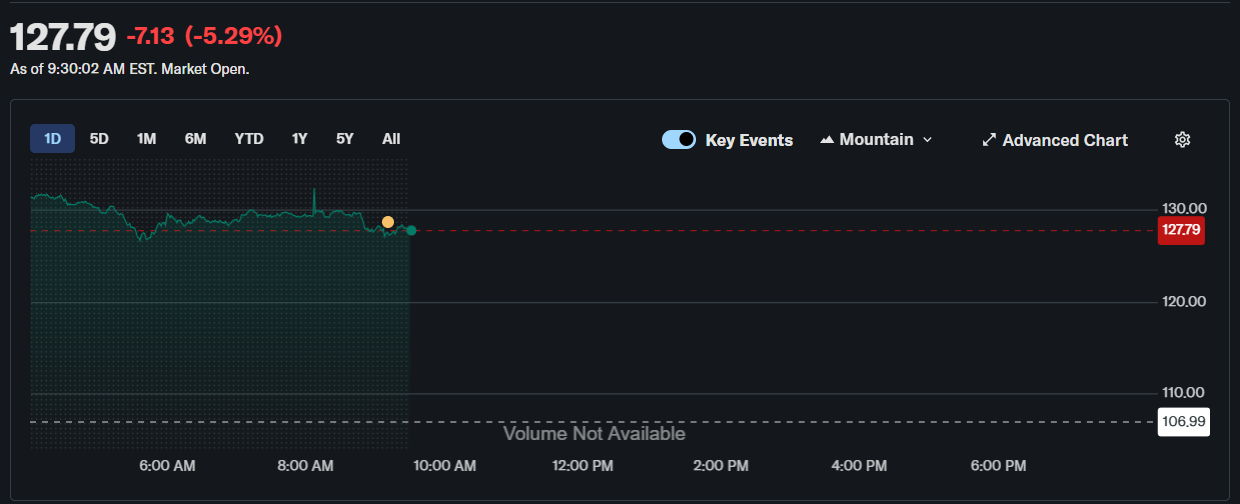Toggle the Key Events switch
The width and height of the screenshot is (1240, 504).
[679, 140]
